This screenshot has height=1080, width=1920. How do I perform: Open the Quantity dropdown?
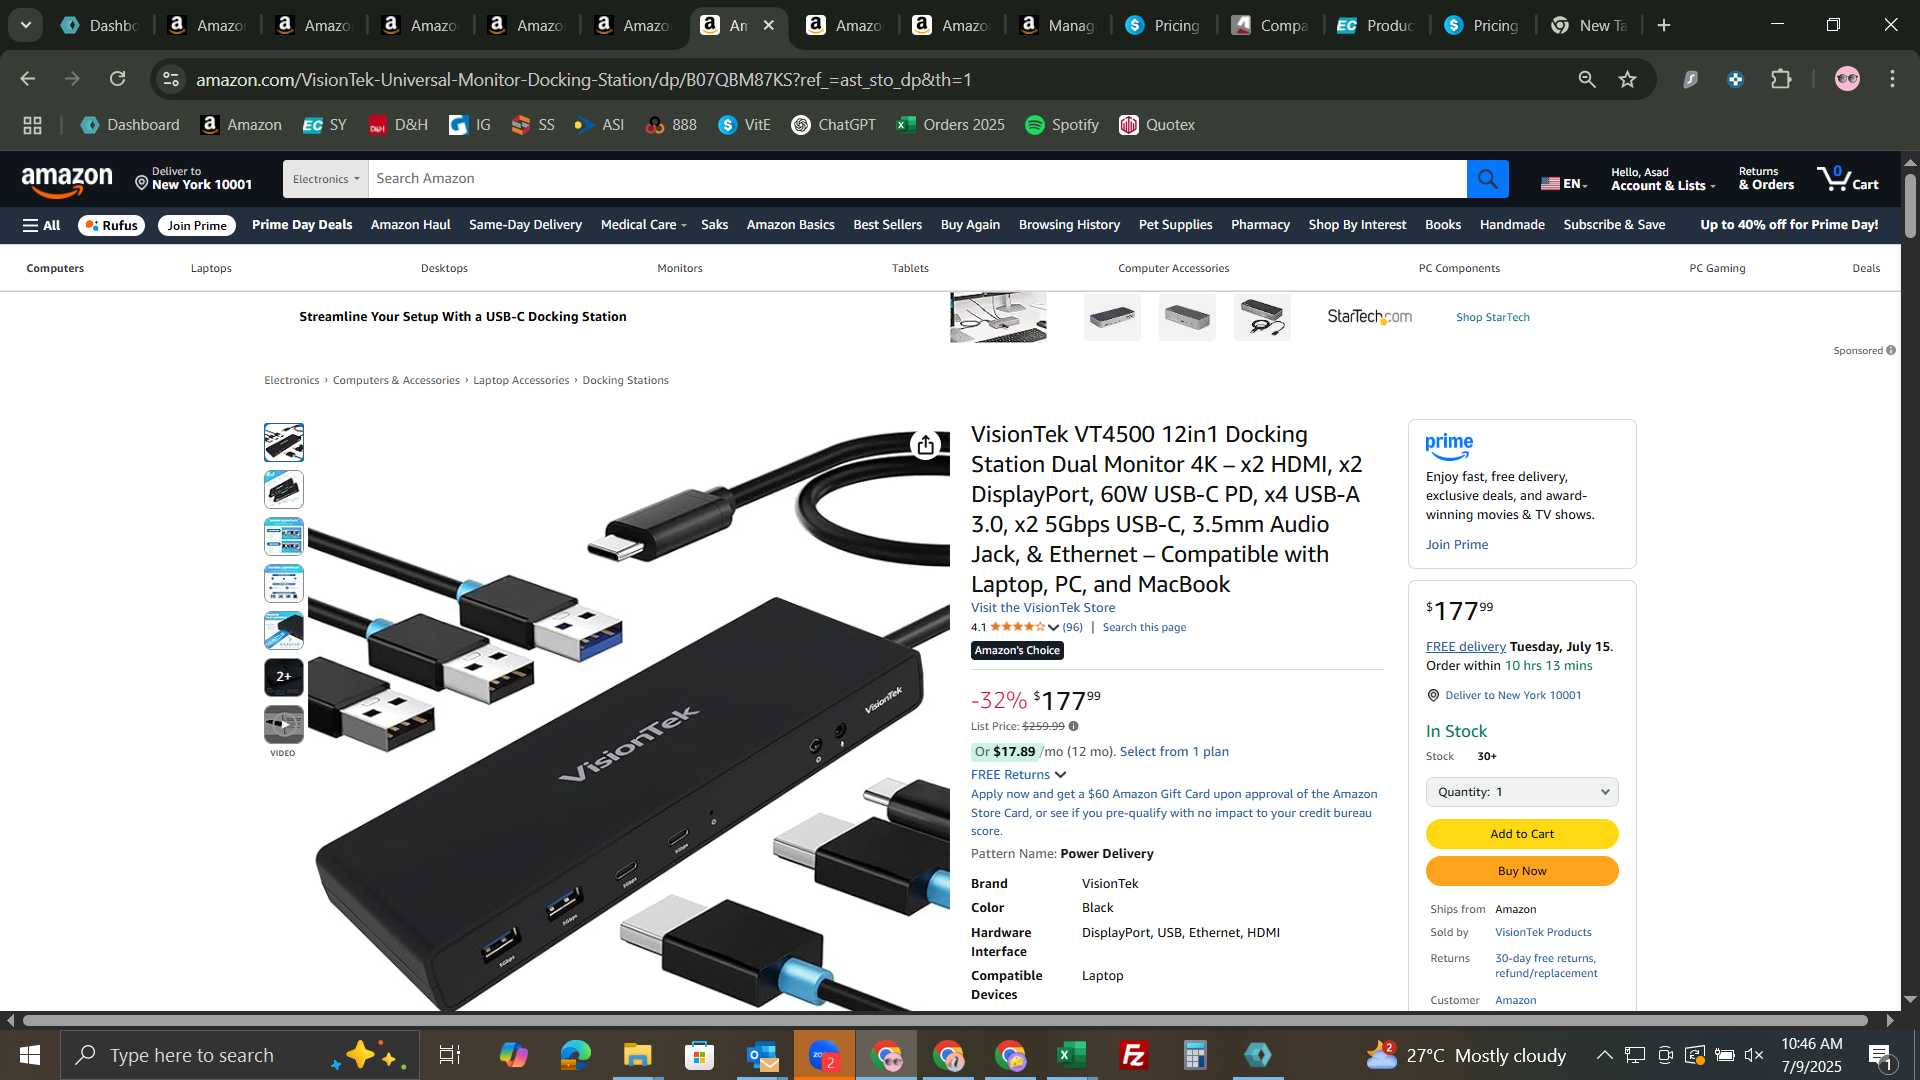[x=1521, y=792]
